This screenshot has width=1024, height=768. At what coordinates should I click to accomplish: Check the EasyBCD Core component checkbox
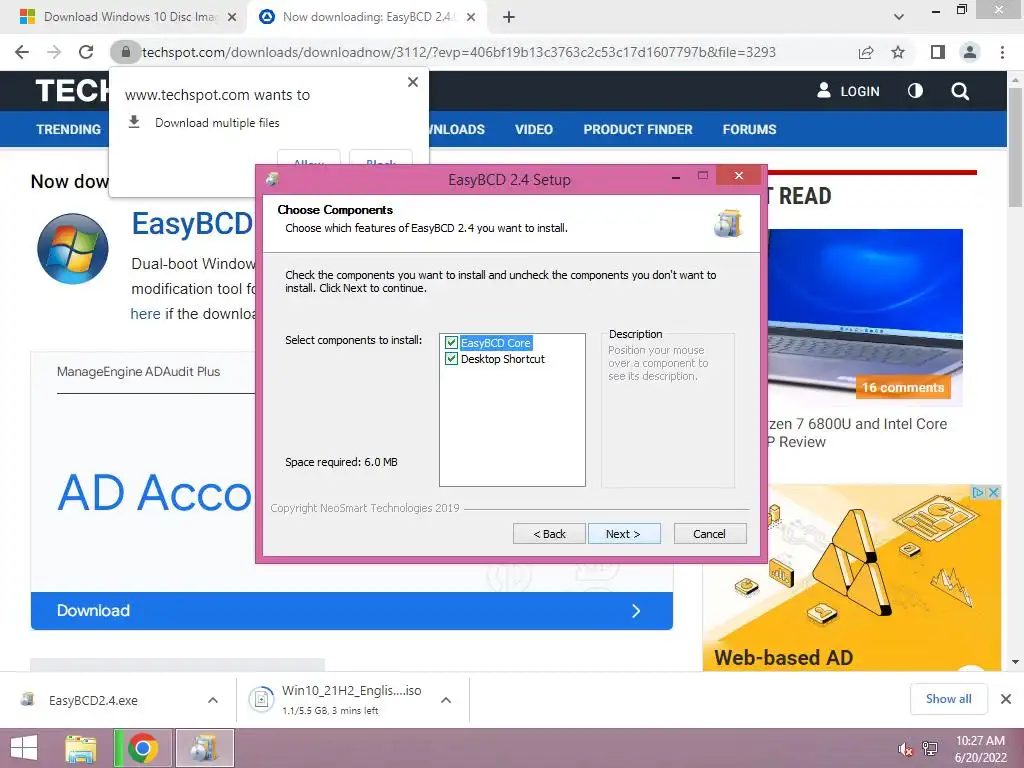click(451, 343)
